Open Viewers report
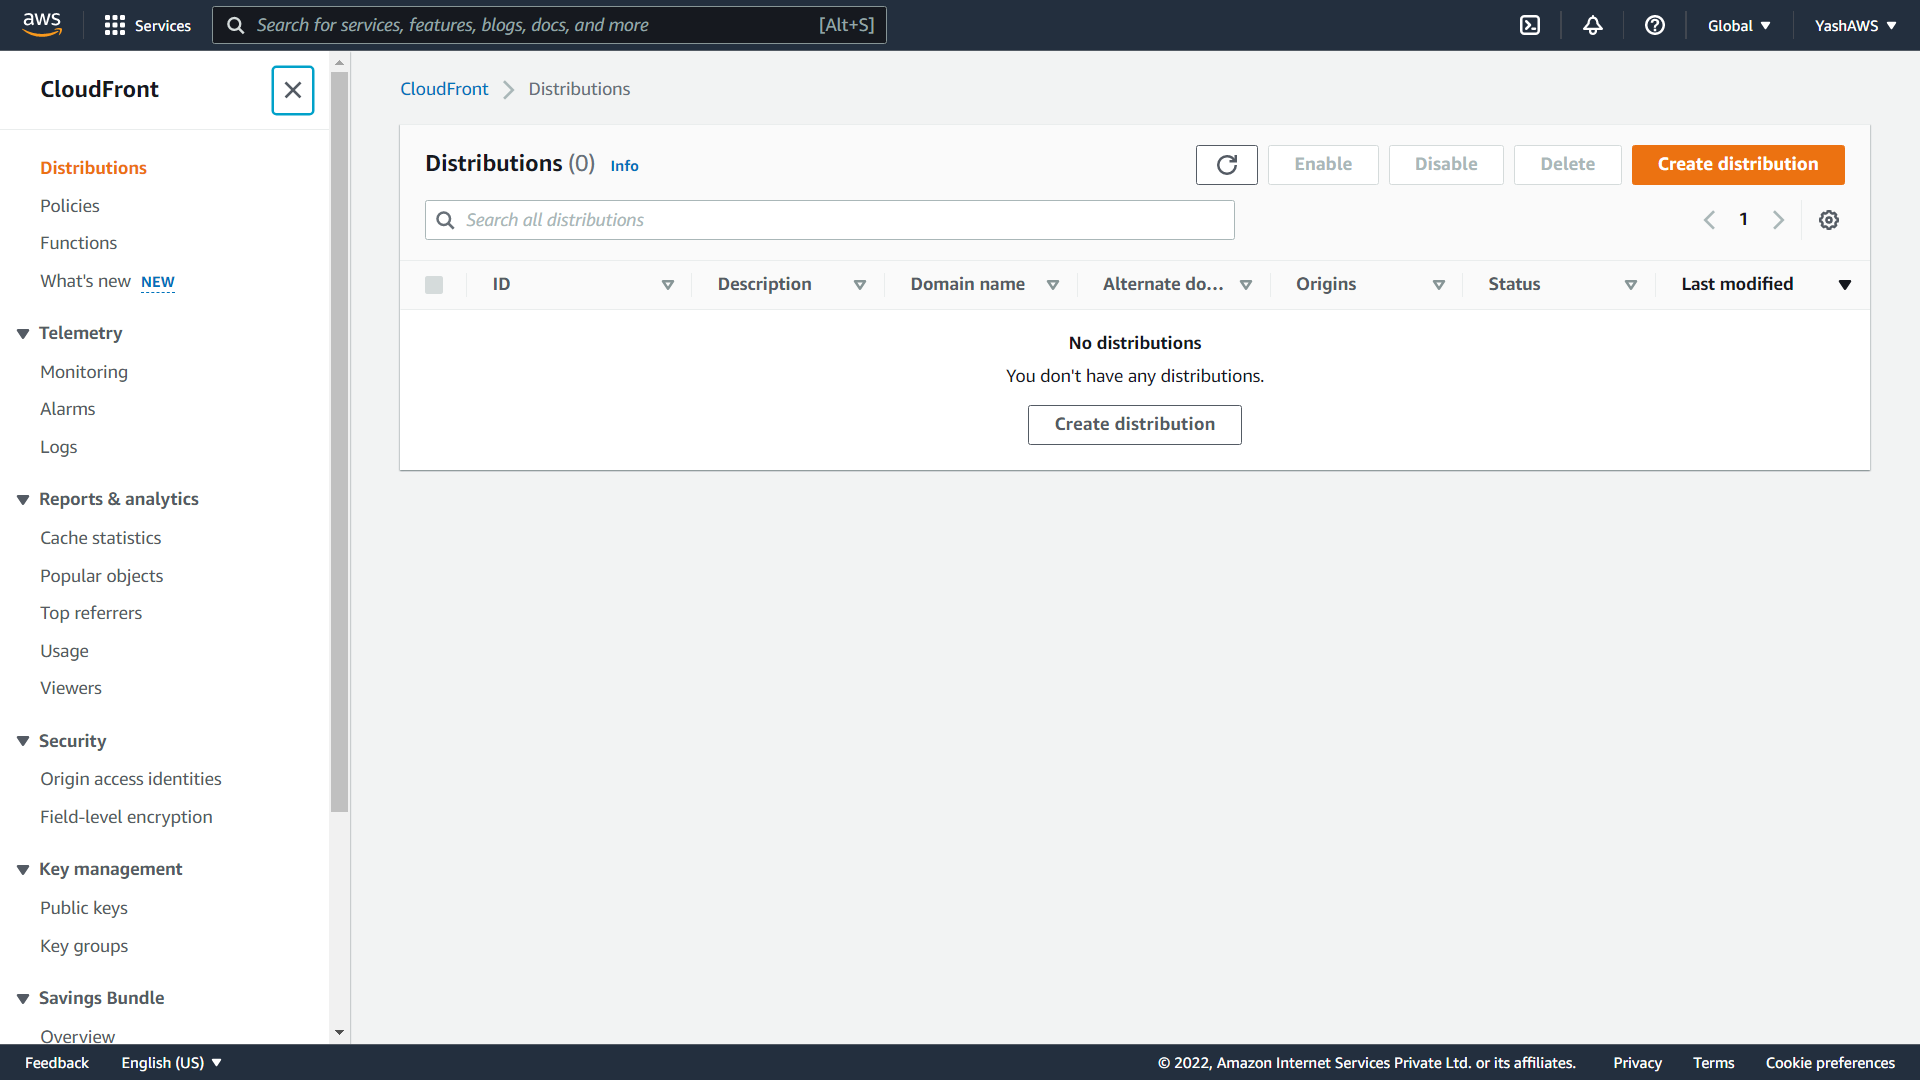 pyautogui.click(x=71, y=688)
